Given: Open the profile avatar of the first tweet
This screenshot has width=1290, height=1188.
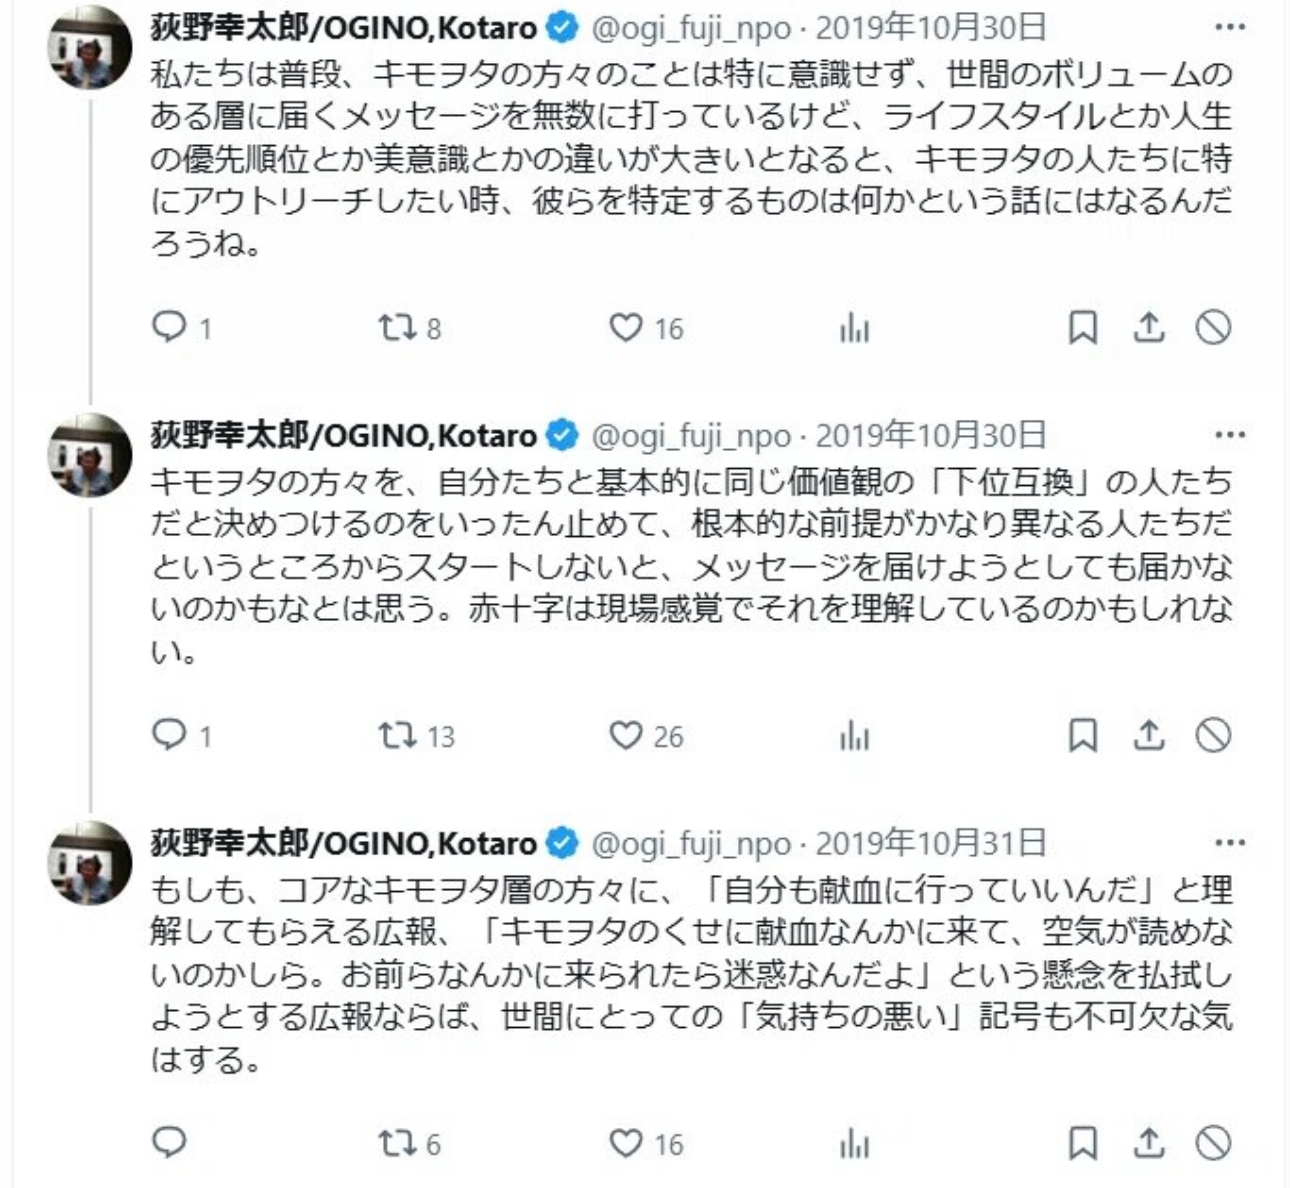Looking at the screenshot, I should [x=91, y=47].
